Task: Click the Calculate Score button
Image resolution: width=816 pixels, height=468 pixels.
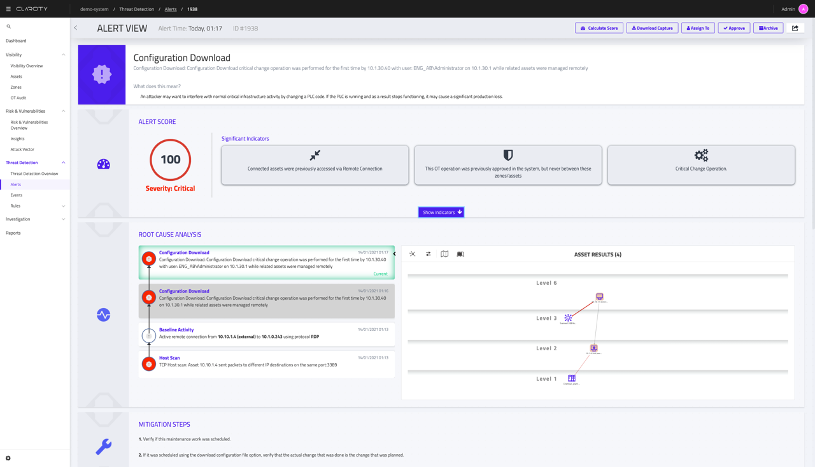Action: [x=599, y=28]
